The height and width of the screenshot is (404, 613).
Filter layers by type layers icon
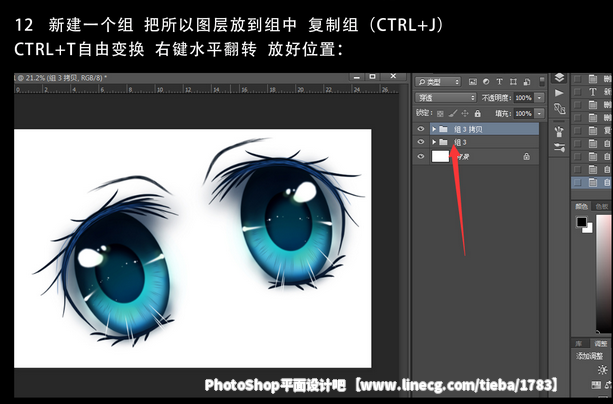pyautogui.click(x=499, y=82)
